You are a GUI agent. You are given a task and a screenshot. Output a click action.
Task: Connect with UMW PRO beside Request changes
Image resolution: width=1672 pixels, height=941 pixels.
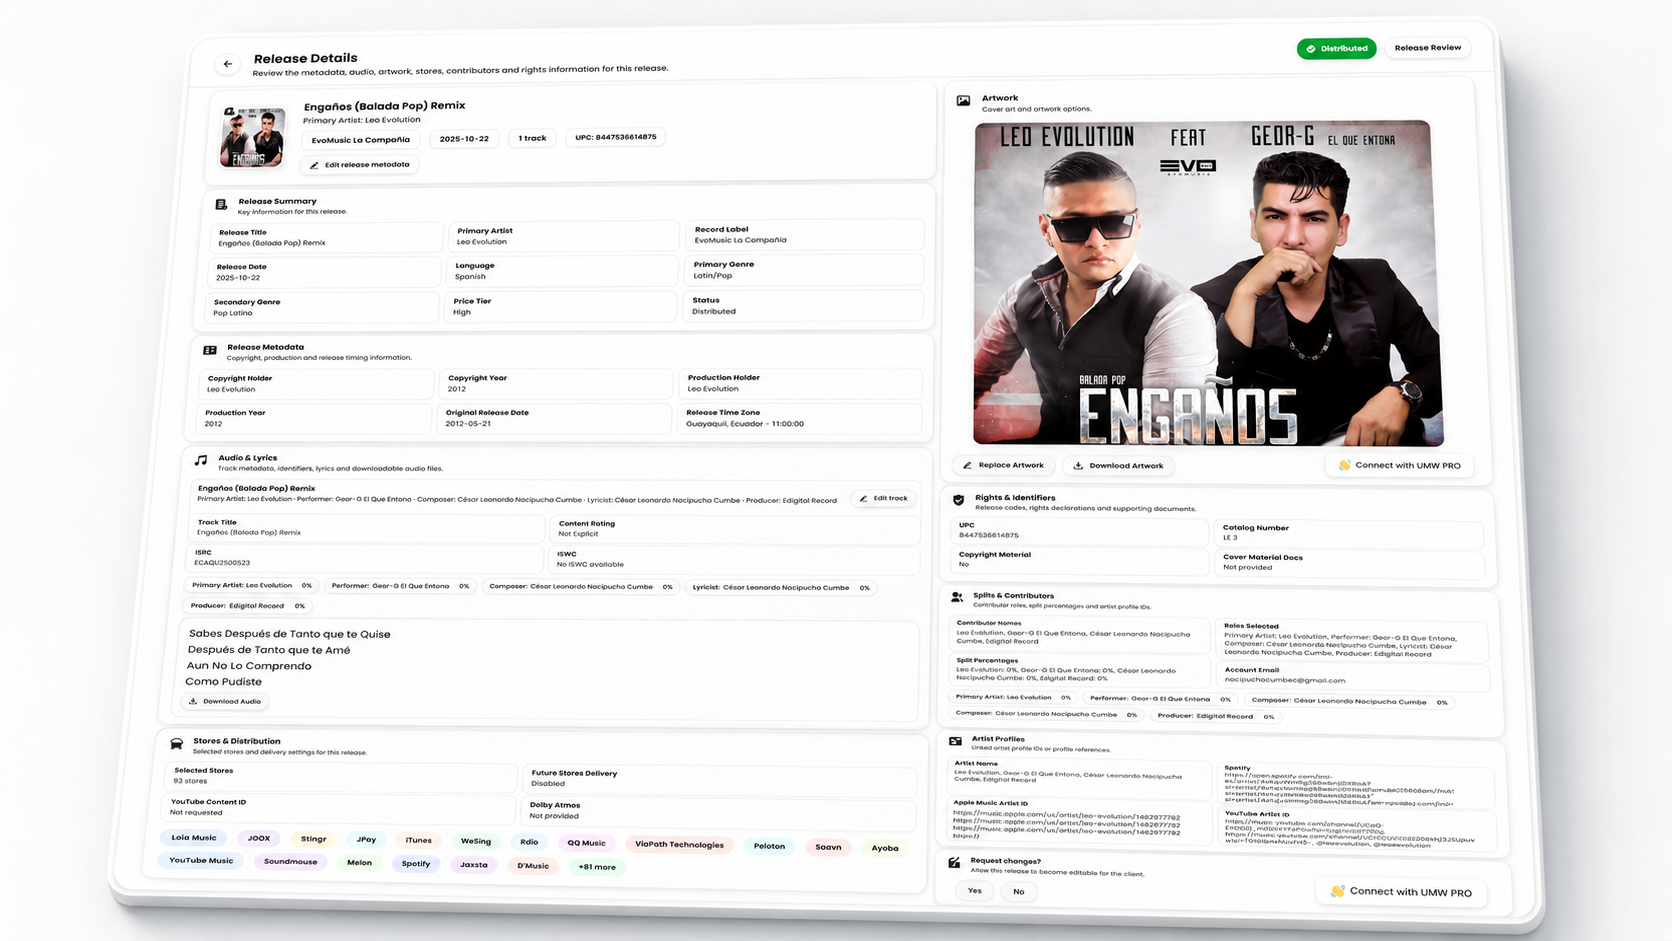coord(1401,891)
